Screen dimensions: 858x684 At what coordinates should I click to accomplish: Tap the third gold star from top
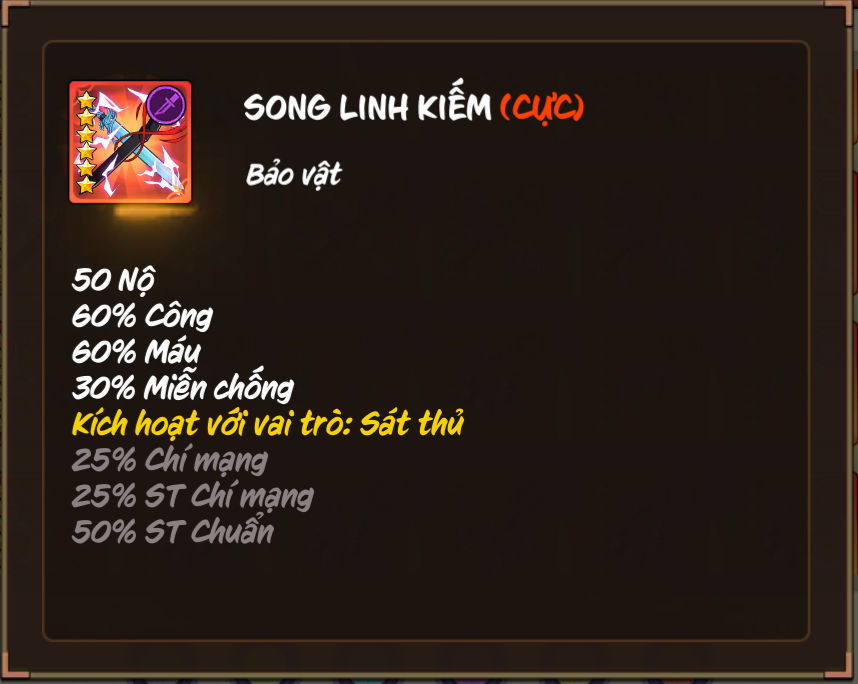pyautogui.click(x=86, y=134)
